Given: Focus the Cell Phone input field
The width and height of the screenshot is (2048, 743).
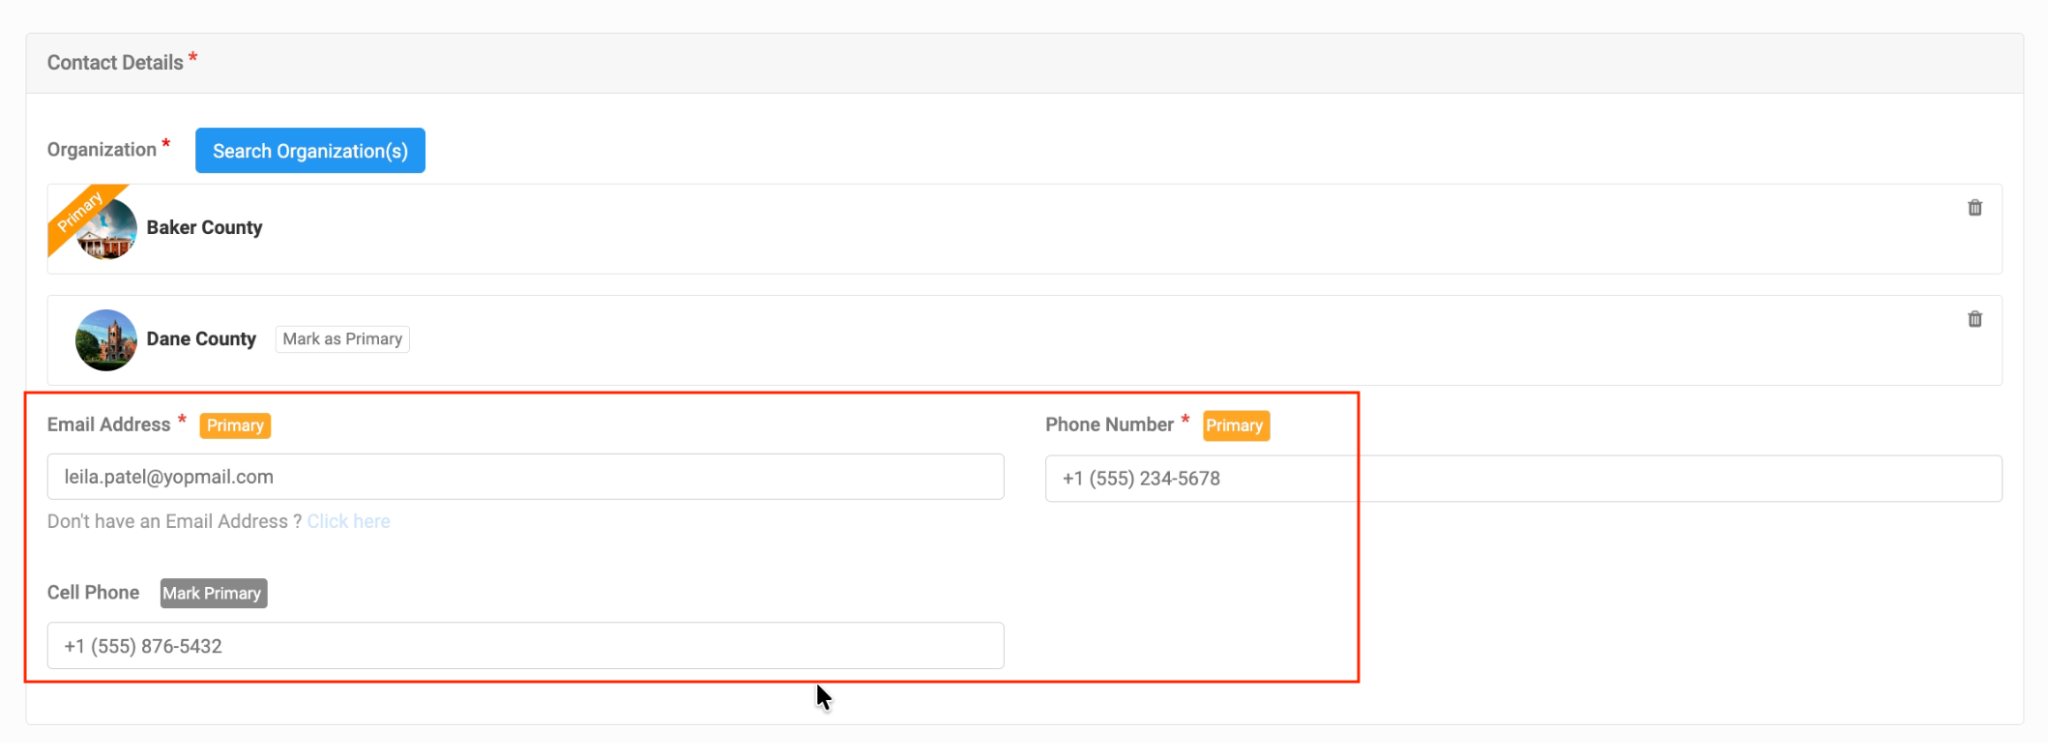Looking at the screenshot, I should 525,646.
